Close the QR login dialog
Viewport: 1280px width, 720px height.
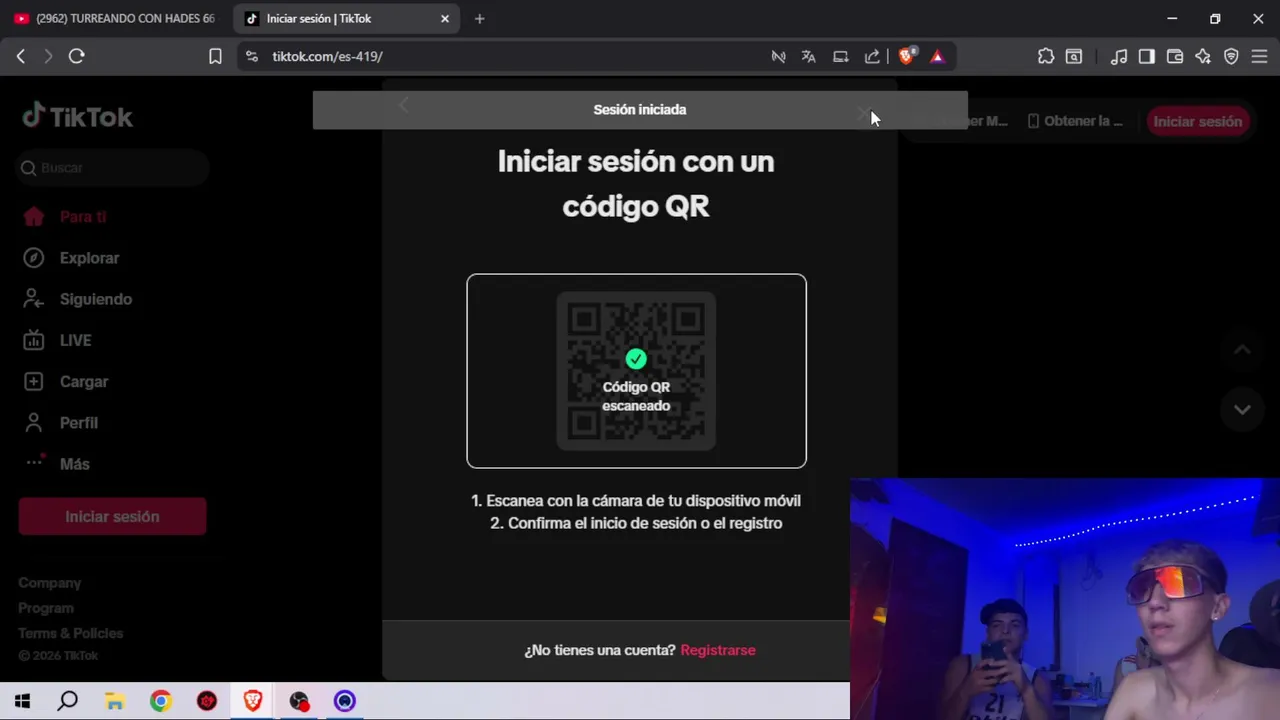[864, 115]
